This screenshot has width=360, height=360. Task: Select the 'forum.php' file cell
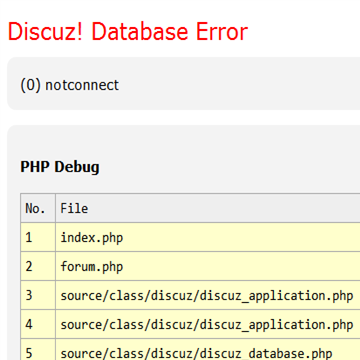pyautogui.click(x=208, y=266)
